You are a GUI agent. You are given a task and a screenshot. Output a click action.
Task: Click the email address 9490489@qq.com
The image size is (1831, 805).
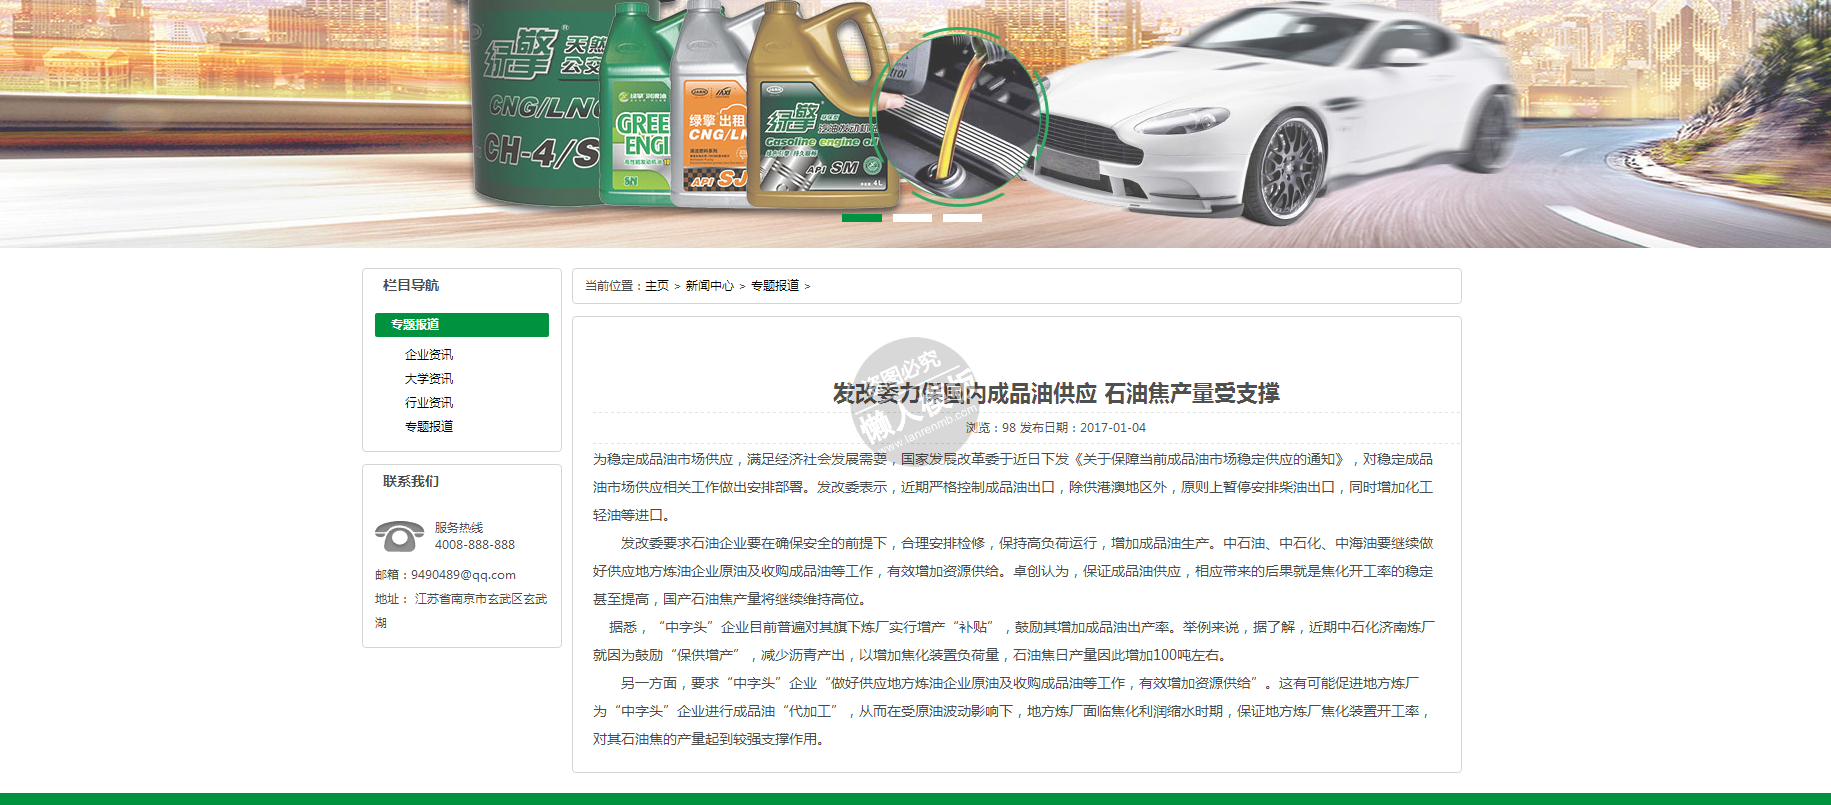click(463, 575)
